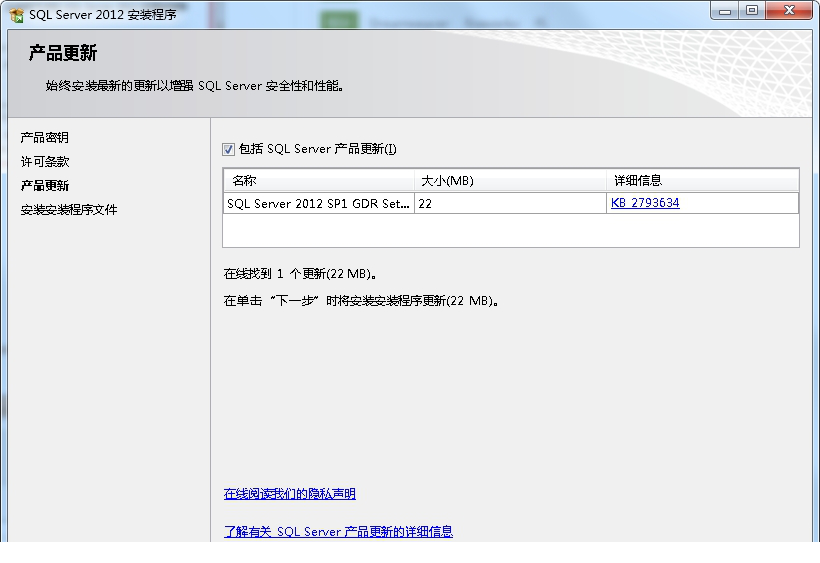Click the size value 22 cell
The width and height of the screenshot is (820, 563).
510,203
